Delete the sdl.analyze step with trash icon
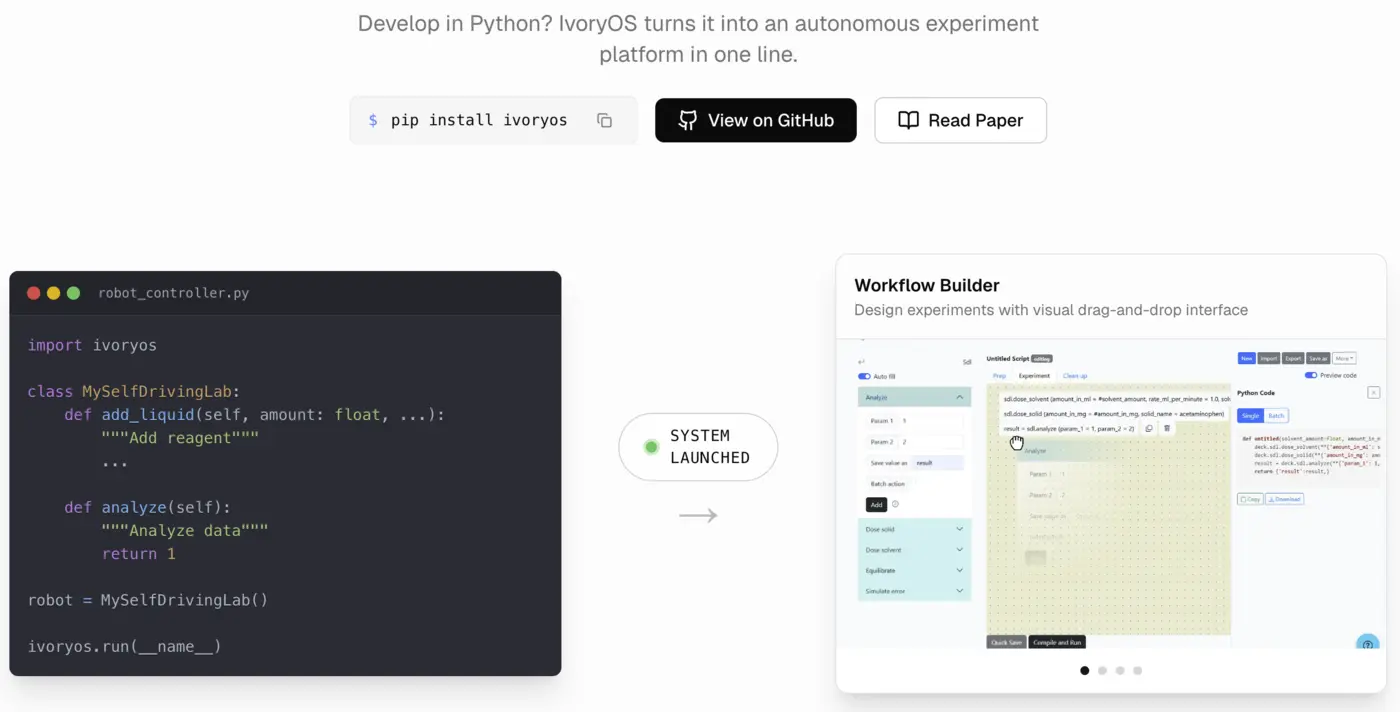This screenshot has width=1400, height=712. click(x=1167, y=428)
